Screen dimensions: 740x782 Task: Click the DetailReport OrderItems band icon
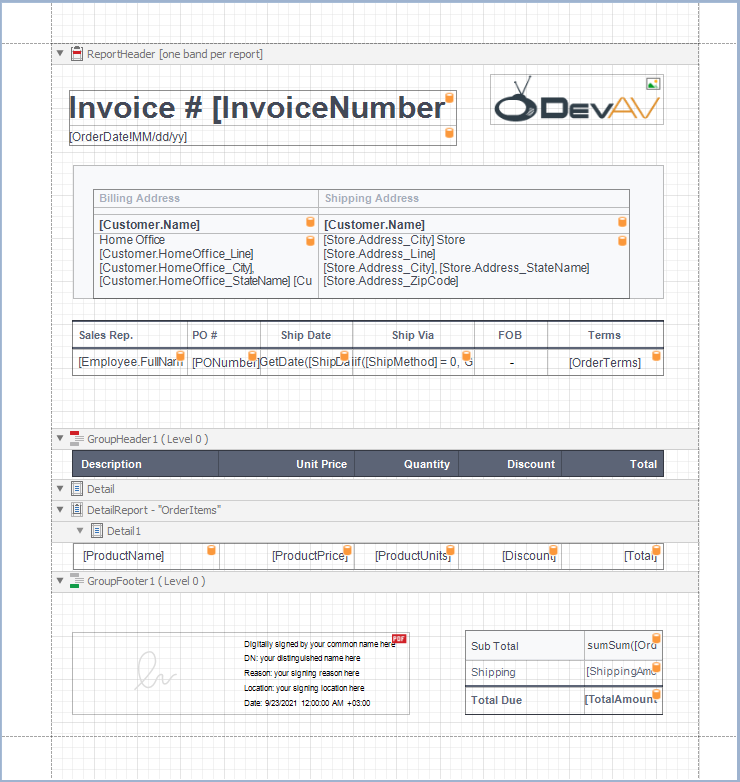tap(77, 510)
